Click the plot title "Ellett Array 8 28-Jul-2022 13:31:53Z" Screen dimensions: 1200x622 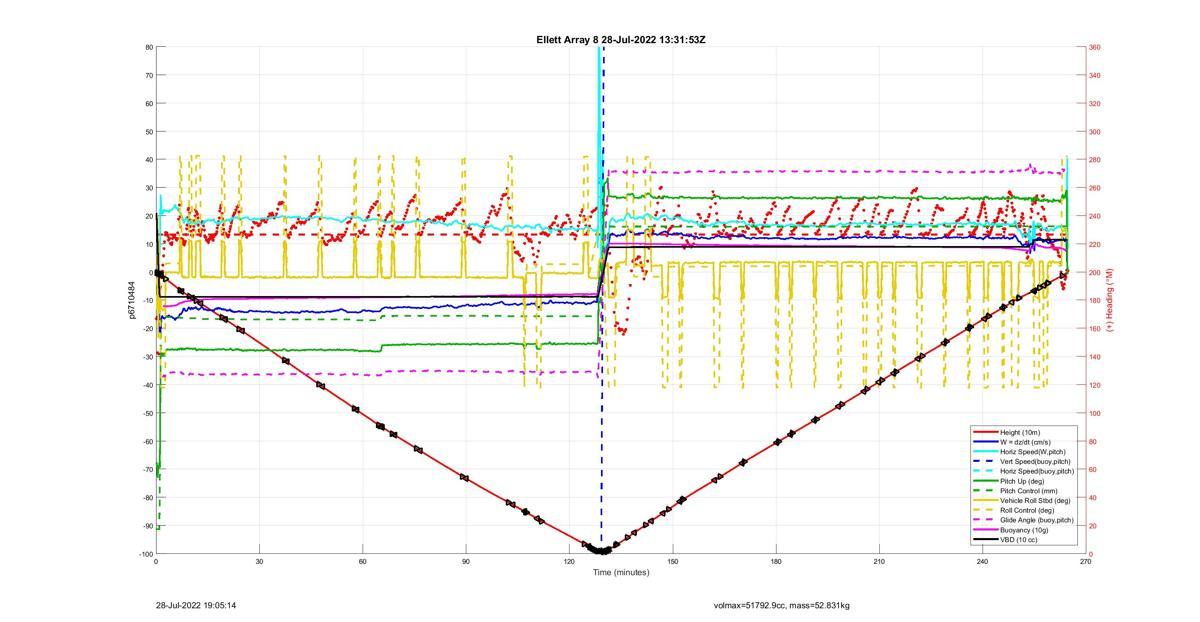621,40
